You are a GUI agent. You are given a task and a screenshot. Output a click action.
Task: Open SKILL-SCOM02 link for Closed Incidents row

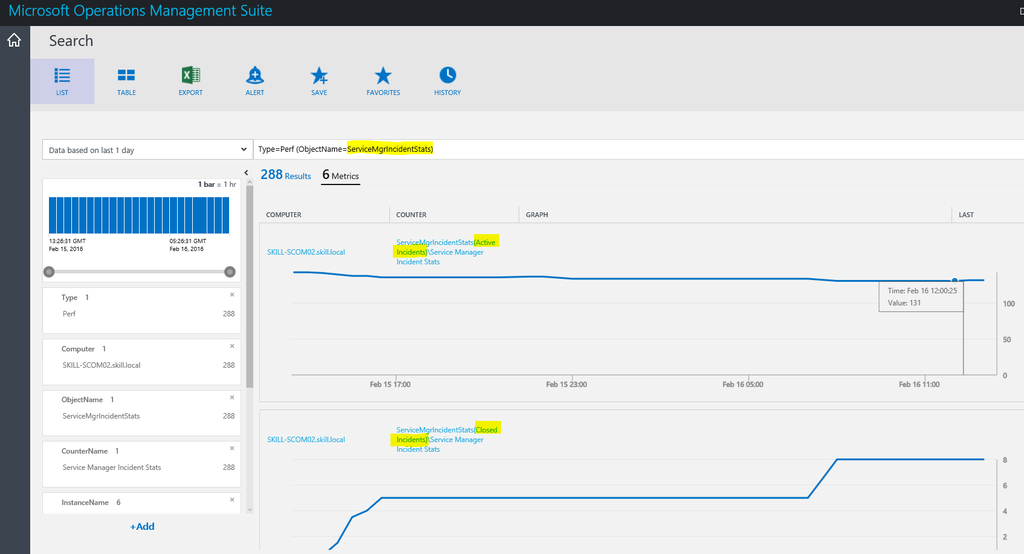pos(306,440)
